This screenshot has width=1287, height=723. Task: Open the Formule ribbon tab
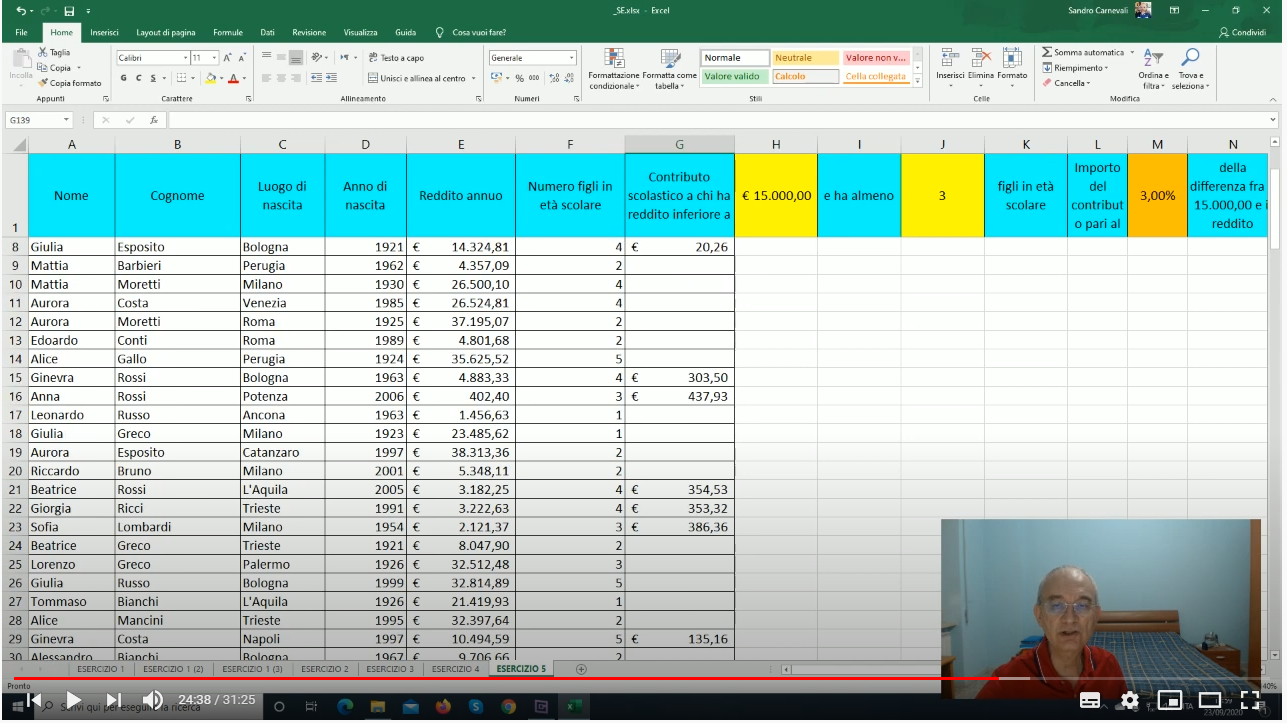tap(228, 32)
